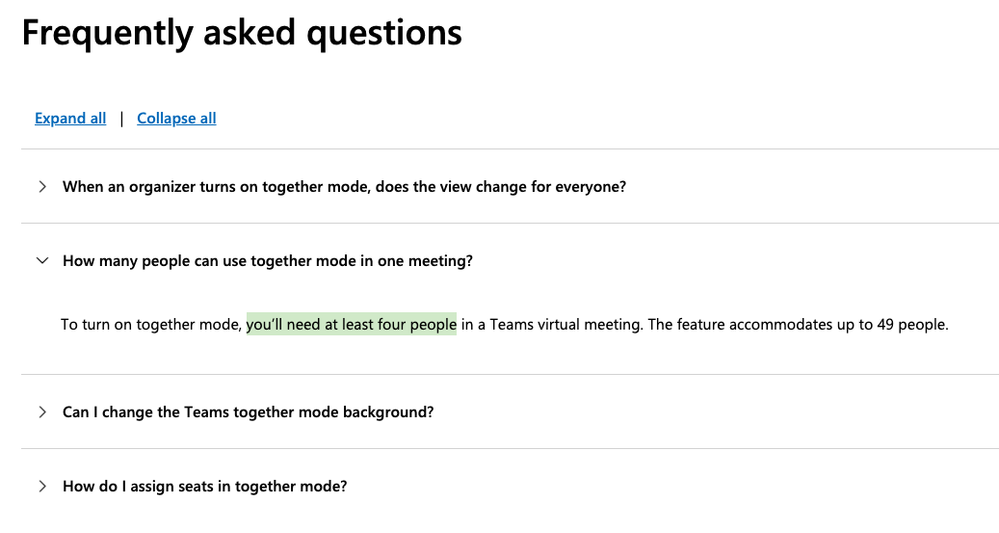This screenshot has width=999, height=533.
Task: Click the 'Frequently asked questions' heading
Action: point(241,33)
